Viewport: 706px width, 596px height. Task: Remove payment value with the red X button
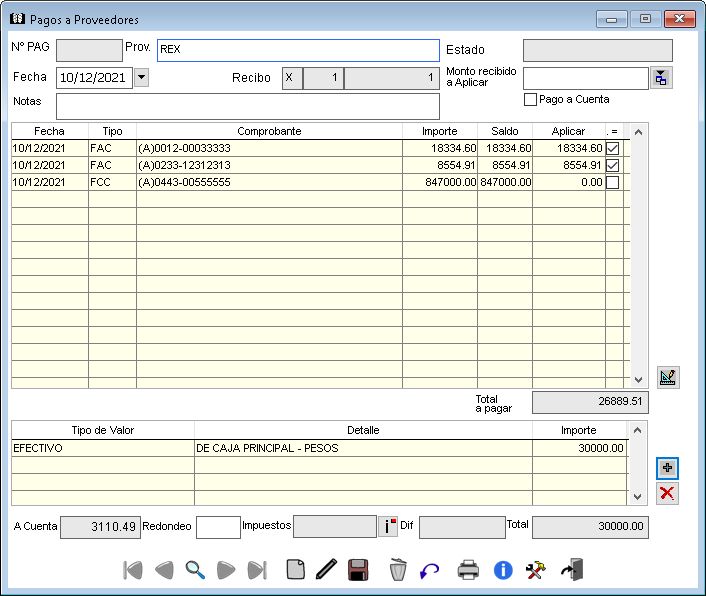[667, 493]
